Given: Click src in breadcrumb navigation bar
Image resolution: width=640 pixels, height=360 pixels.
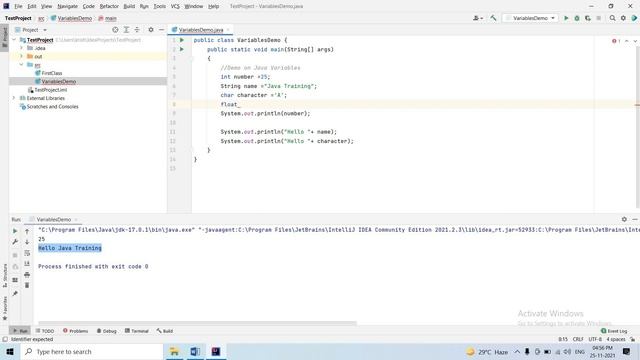Looking at the screenshot, I should click(41, 18).
